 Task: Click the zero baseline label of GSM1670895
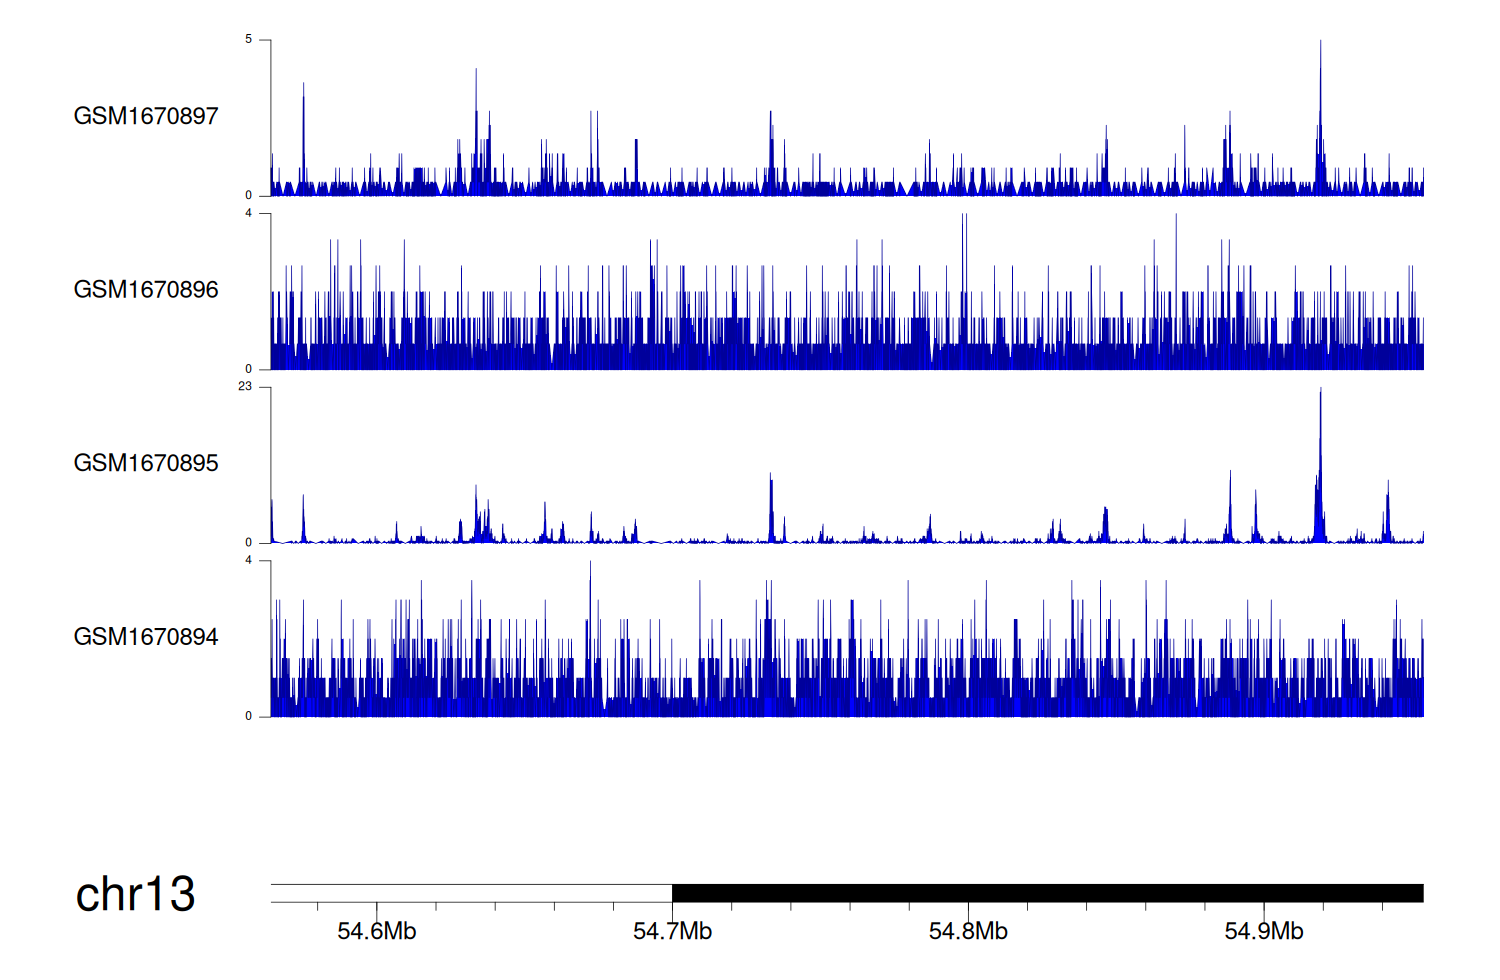(x=248, y=542)
